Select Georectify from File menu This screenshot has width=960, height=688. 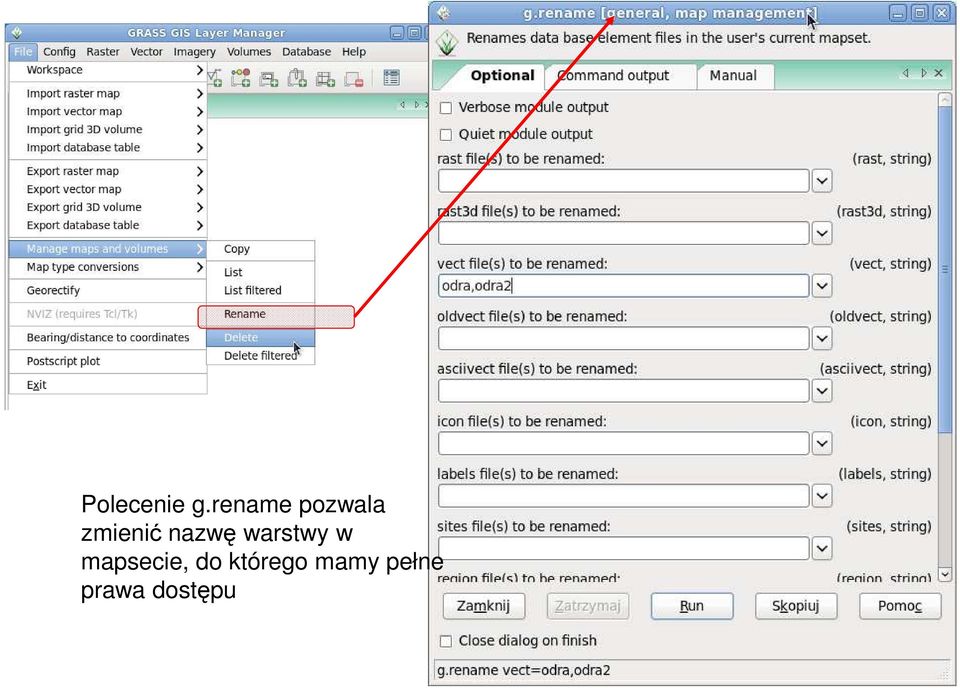point(108,291)
